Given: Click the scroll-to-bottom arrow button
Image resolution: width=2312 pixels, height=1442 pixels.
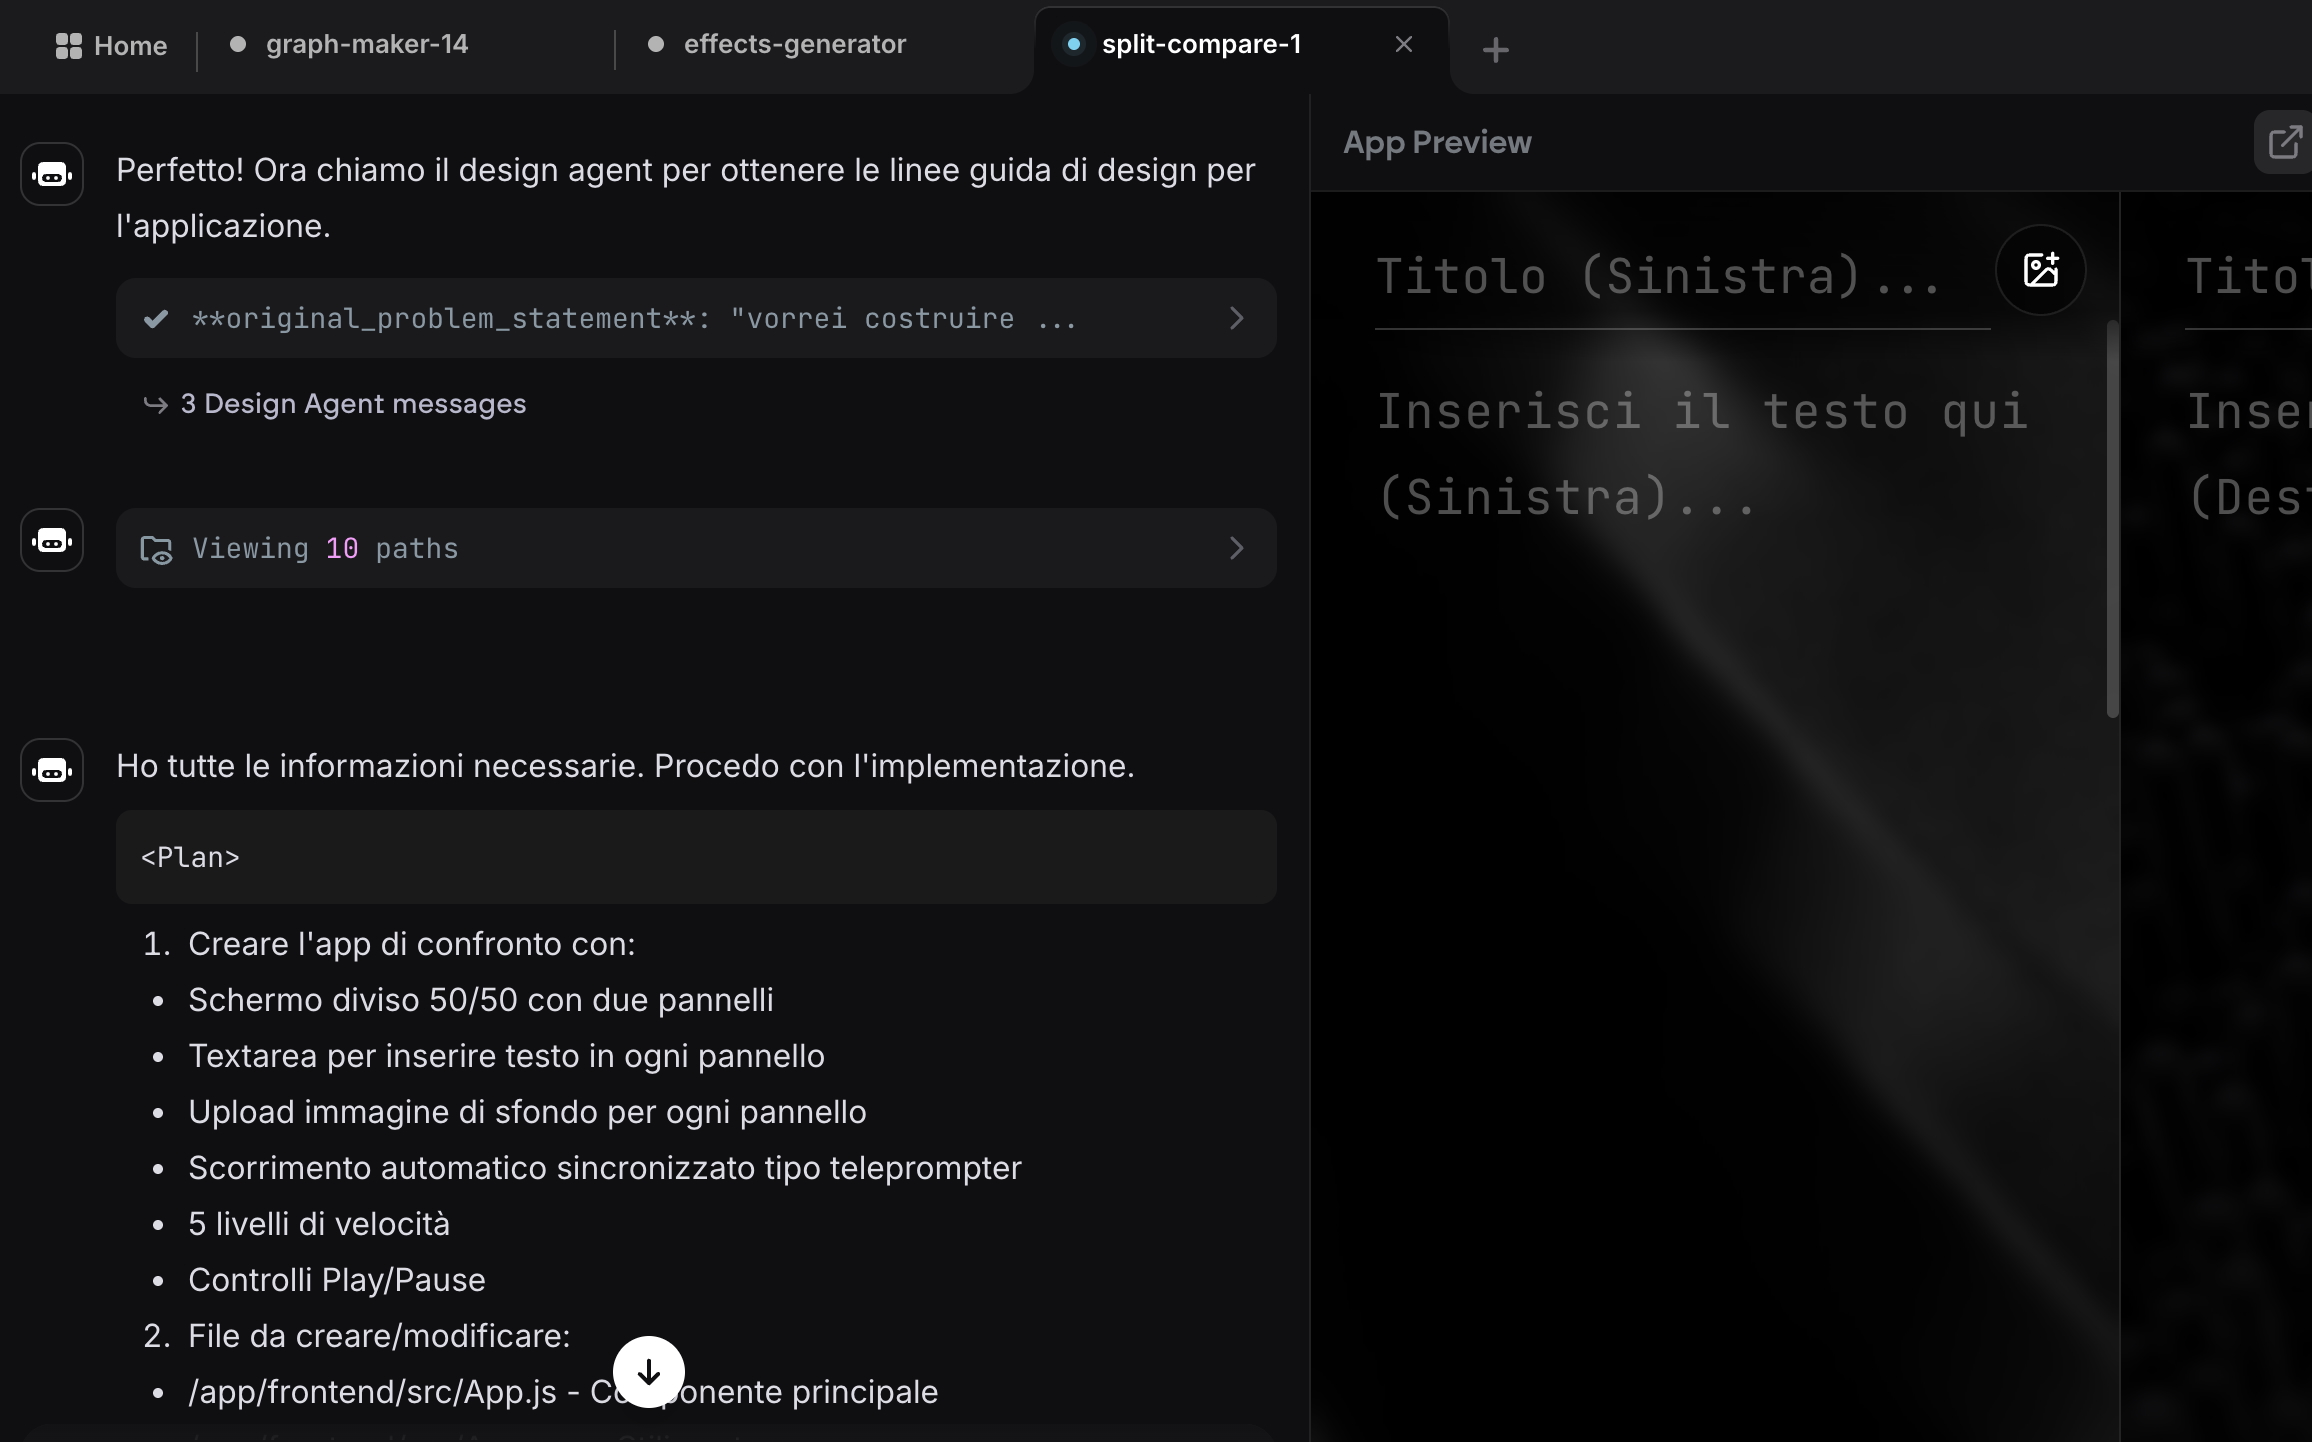Looking at the screenshot, I should click(648, 1372).
